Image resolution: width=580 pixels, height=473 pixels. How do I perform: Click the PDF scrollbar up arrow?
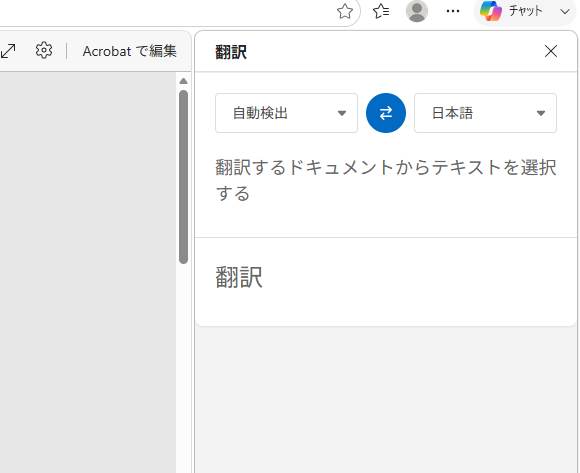tap(183, 81)
